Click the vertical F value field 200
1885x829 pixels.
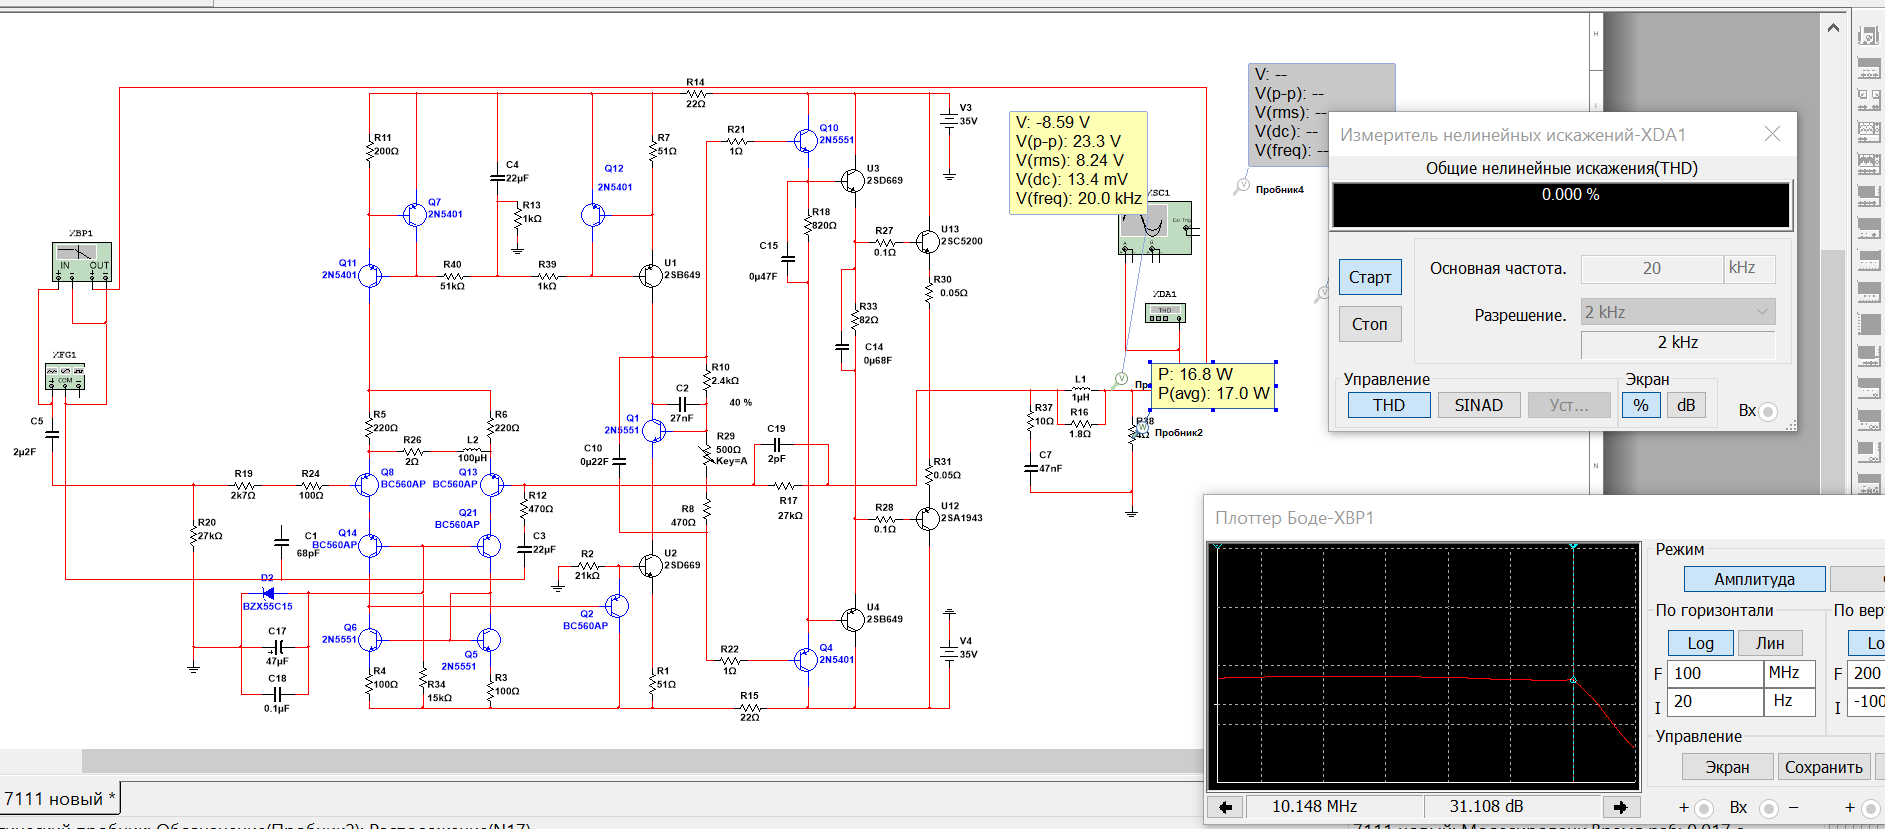coord(1866,673)
